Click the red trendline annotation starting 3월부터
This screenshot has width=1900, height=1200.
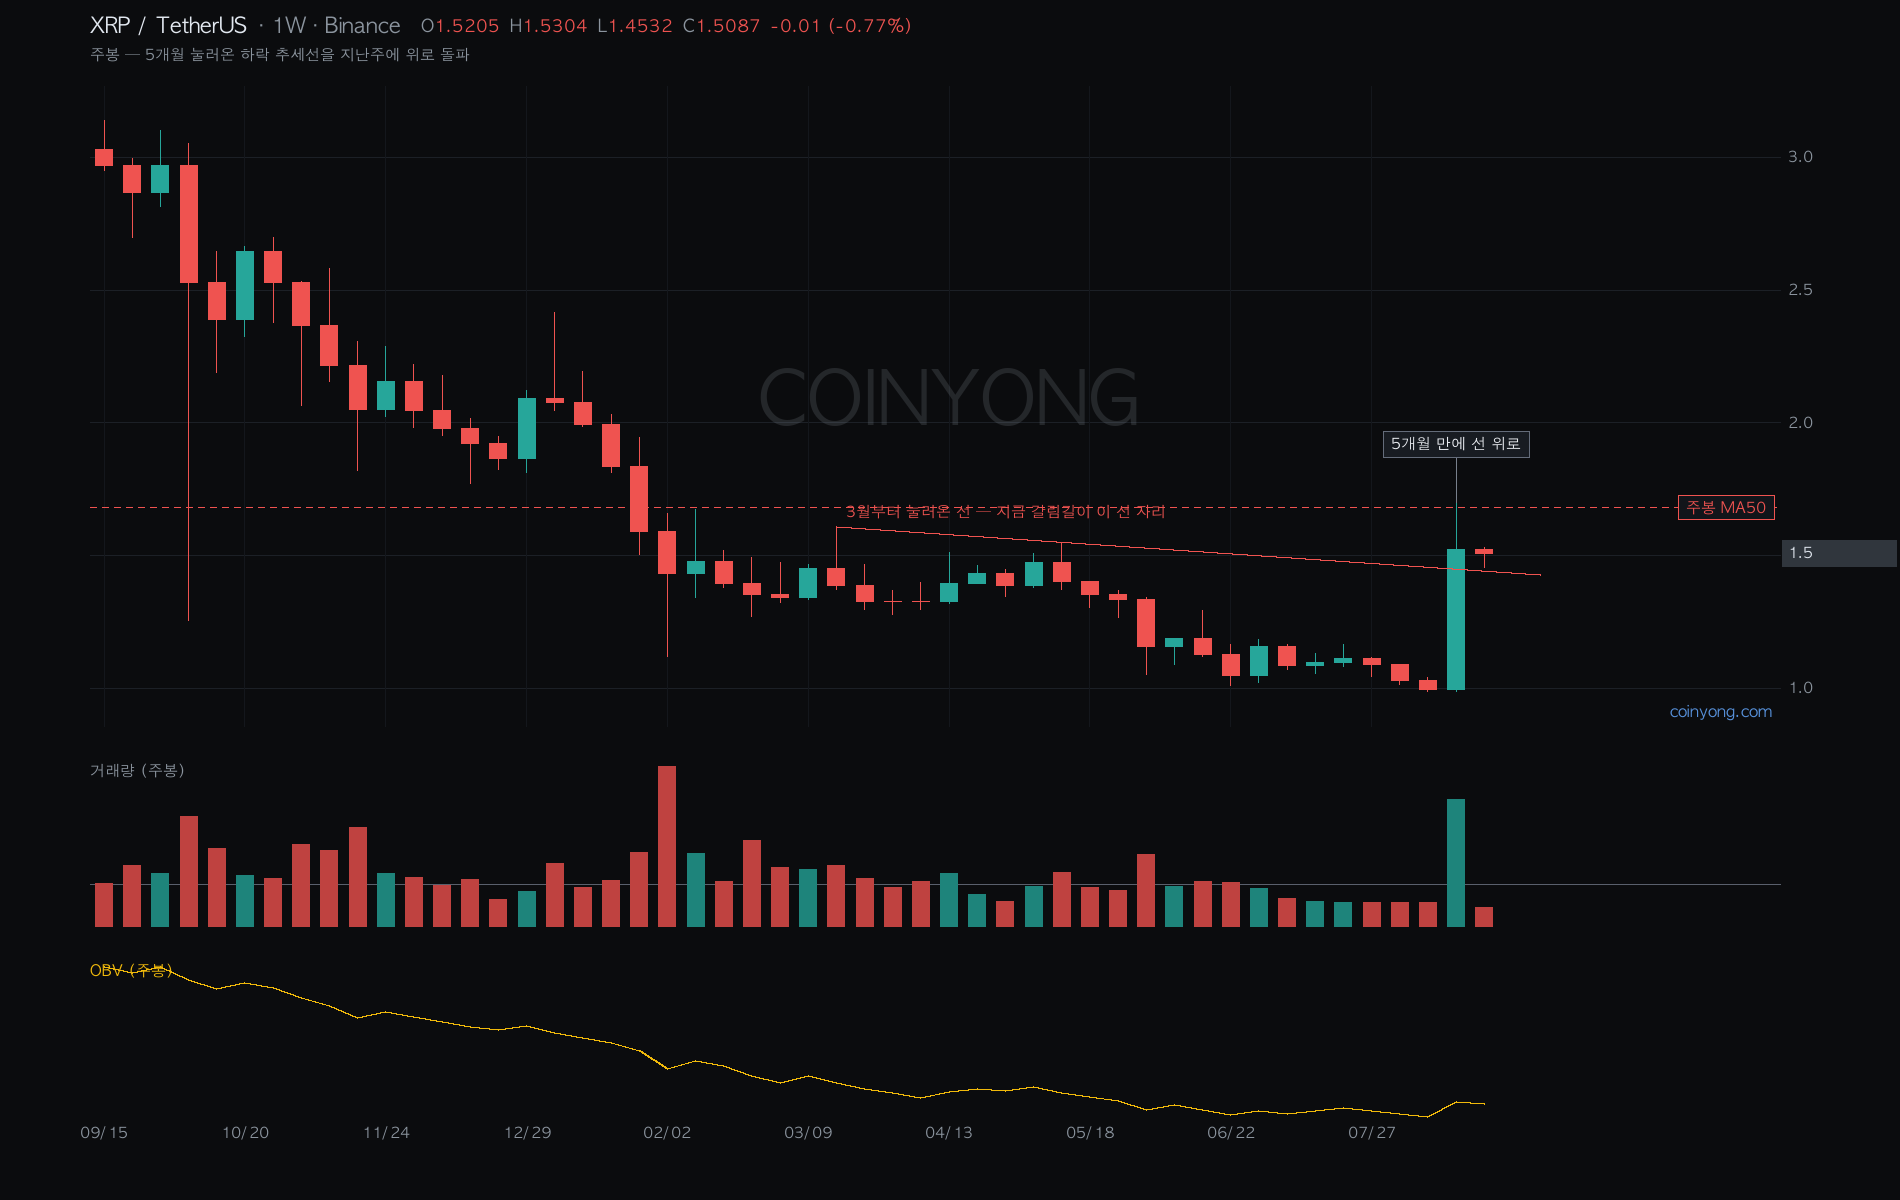(1005, 511)
